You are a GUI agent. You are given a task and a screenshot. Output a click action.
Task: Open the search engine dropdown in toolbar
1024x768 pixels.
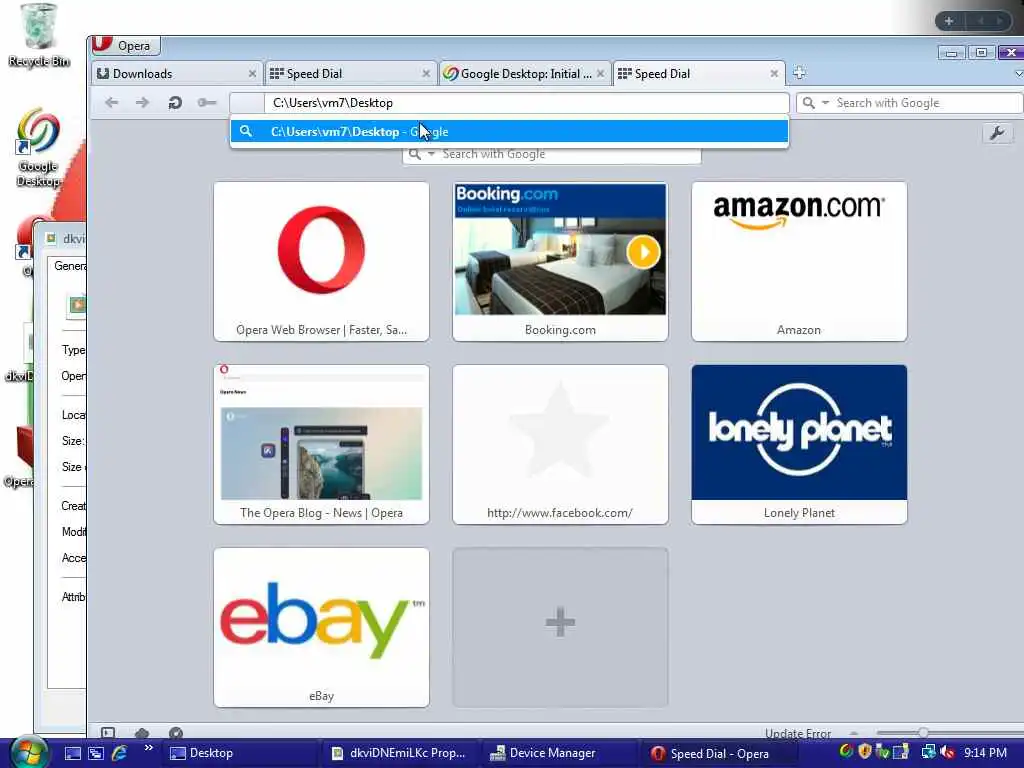click(x=825, y=103)
